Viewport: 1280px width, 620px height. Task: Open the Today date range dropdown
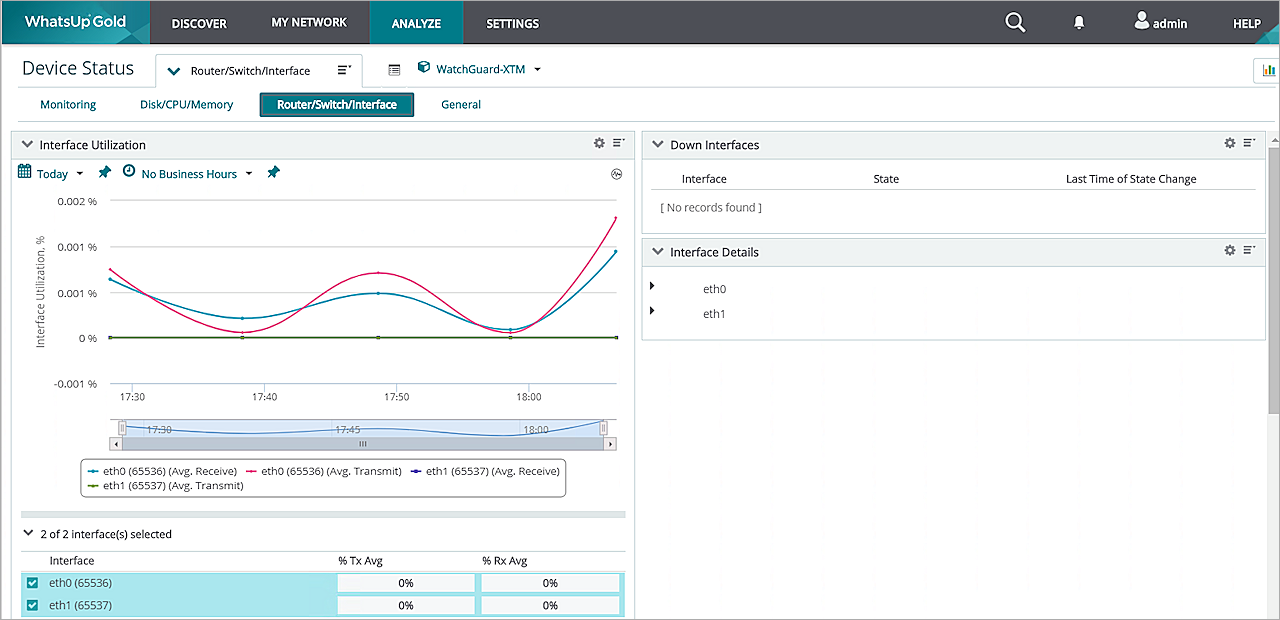click(x=52, y=174)
